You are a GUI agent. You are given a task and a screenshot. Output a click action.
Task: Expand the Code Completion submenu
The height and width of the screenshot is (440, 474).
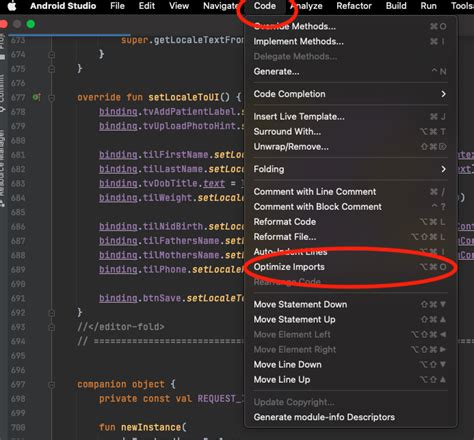pyautogui.click(x=351, y=94)
